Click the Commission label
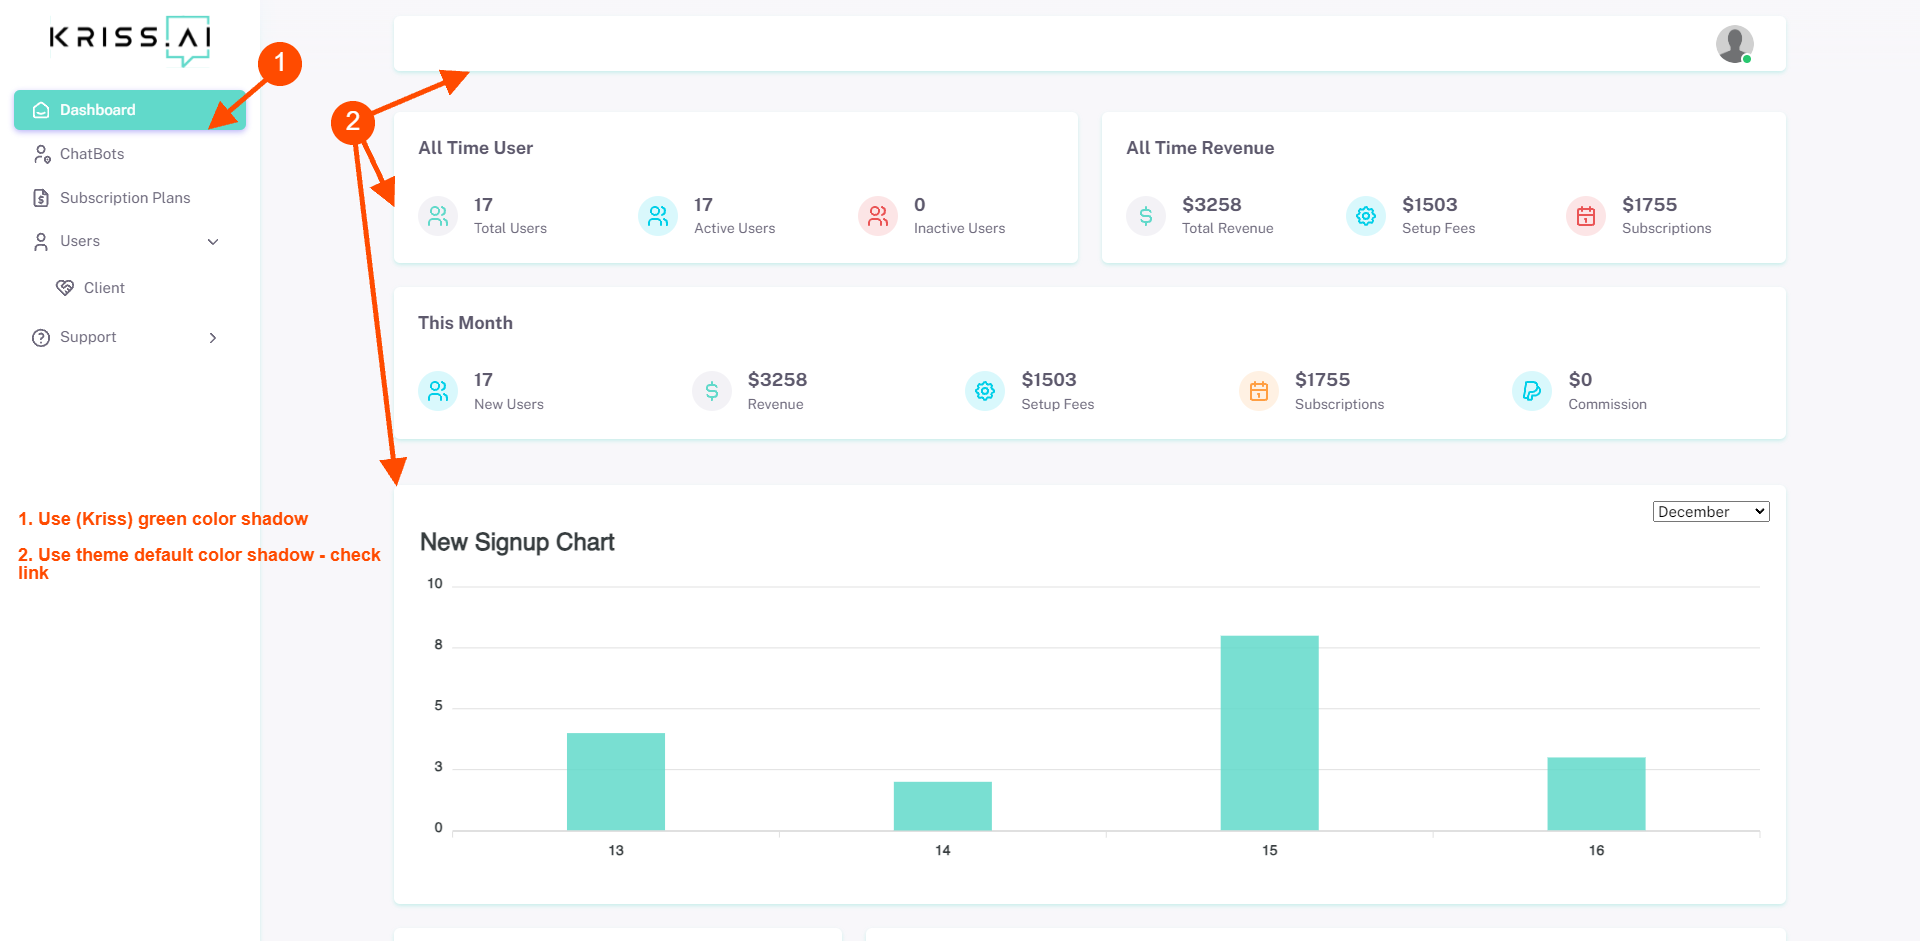 coord(1607,404)
